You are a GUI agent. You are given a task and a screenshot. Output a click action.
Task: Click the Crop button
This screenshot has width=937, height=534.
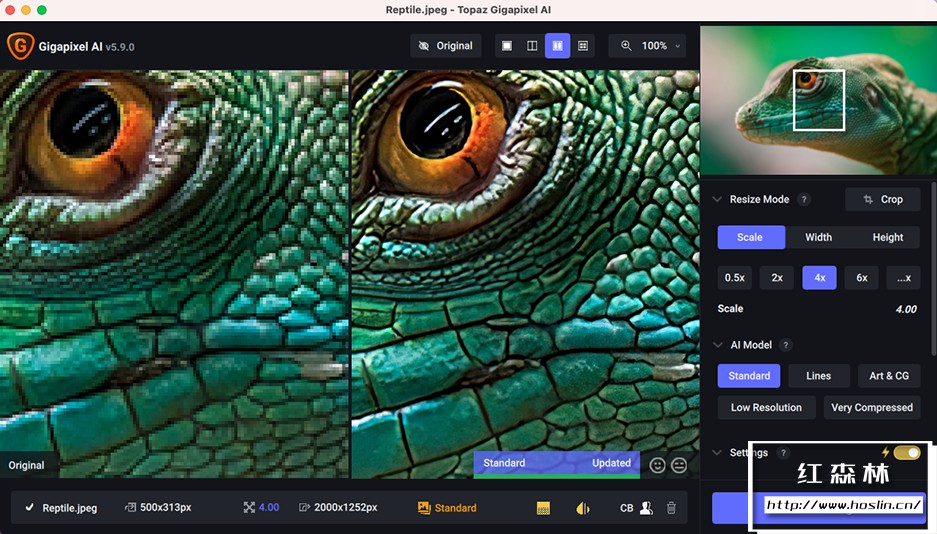[883, 200]
